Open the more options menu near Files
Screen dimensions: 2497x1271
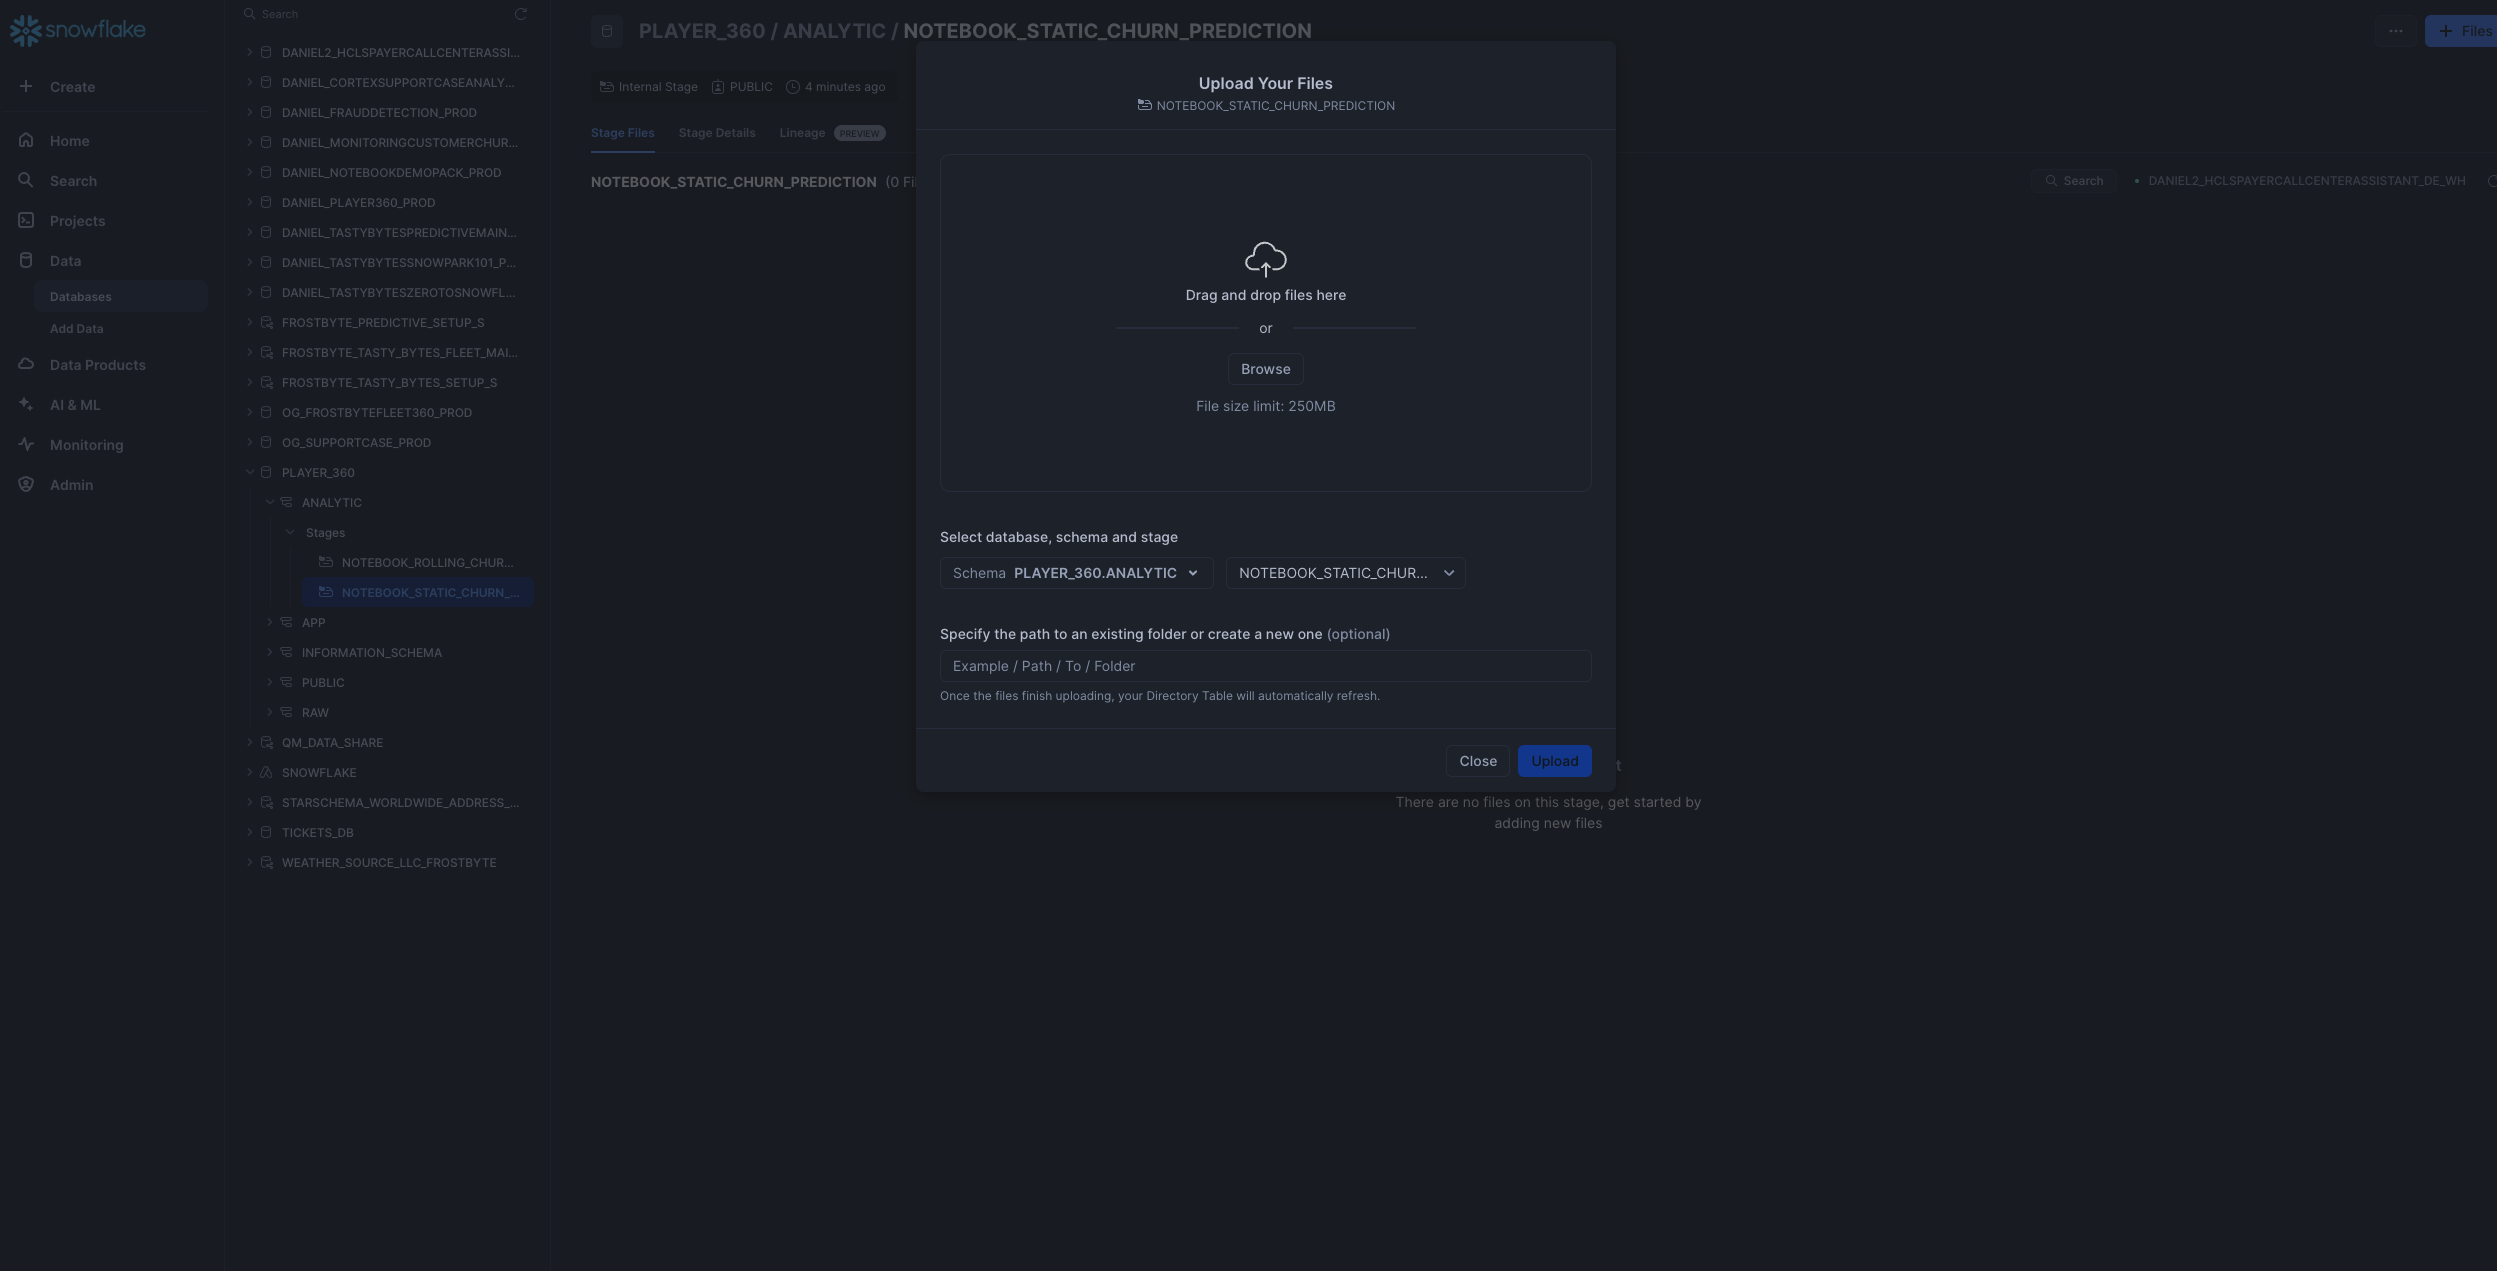click(x=2396, y=30)
